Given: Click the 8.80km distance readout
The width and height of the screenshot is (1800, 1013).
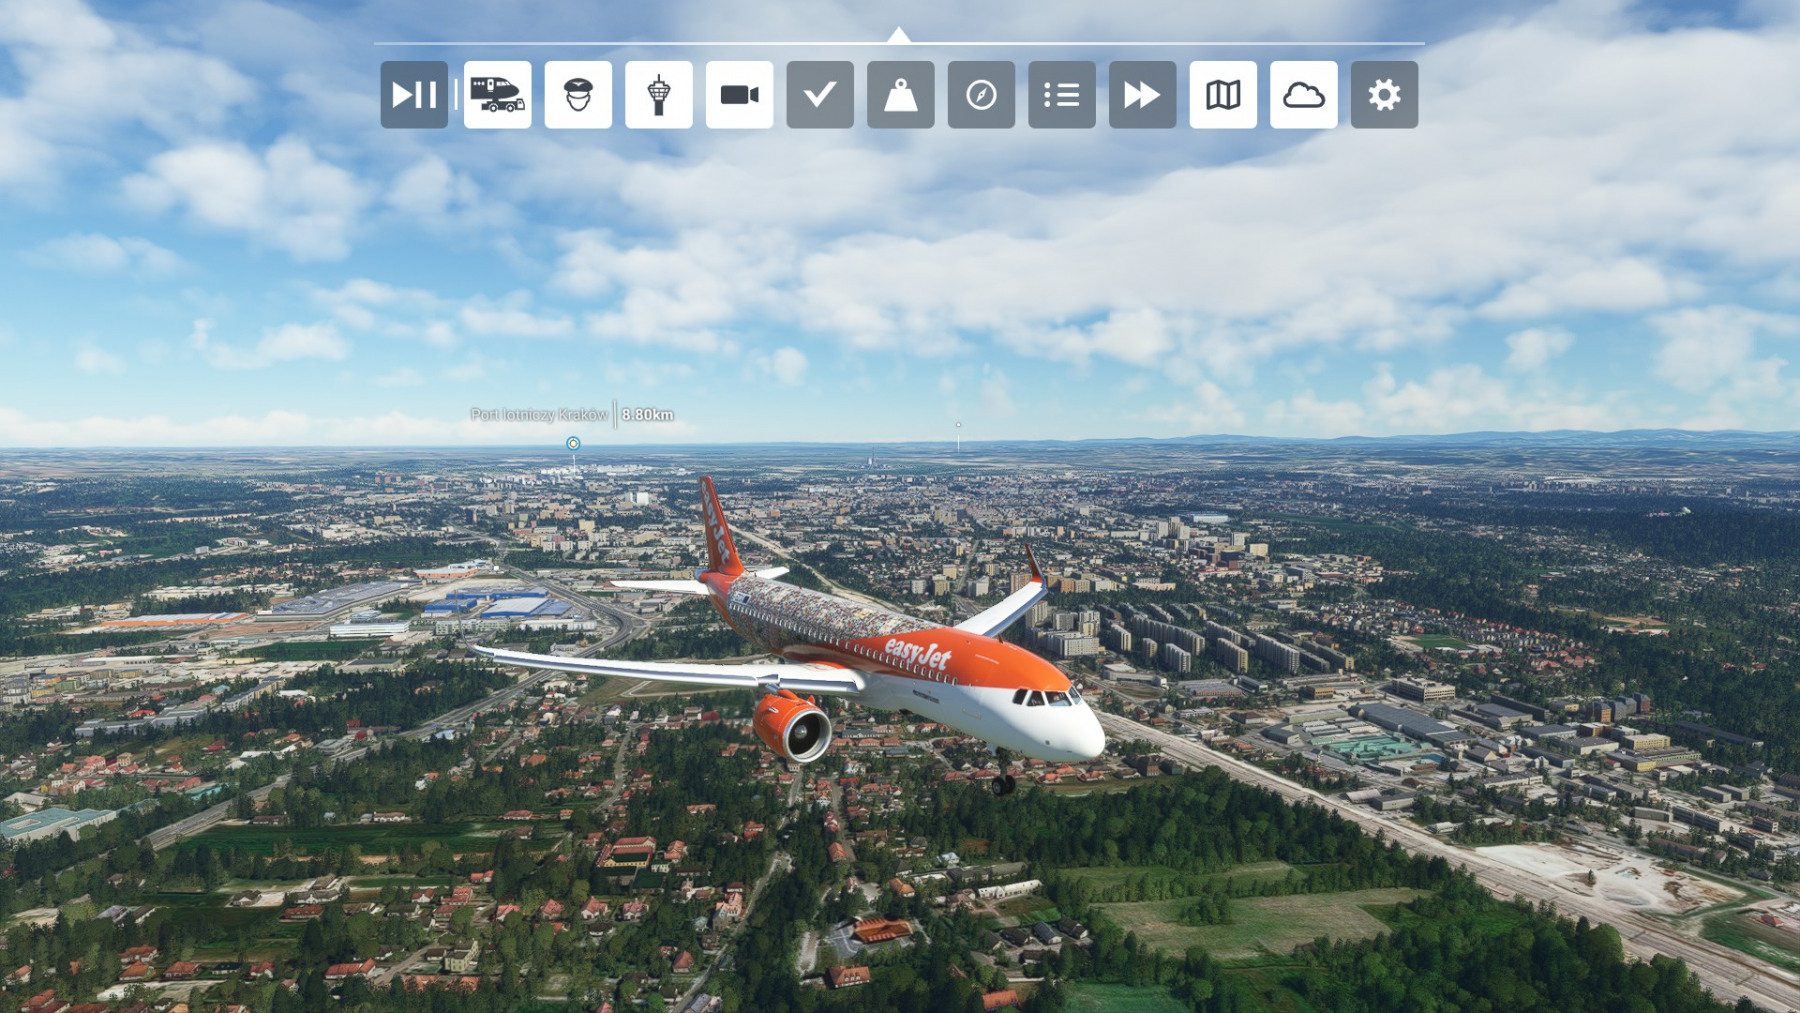Looking at the screenshot, I should point(648,414).
